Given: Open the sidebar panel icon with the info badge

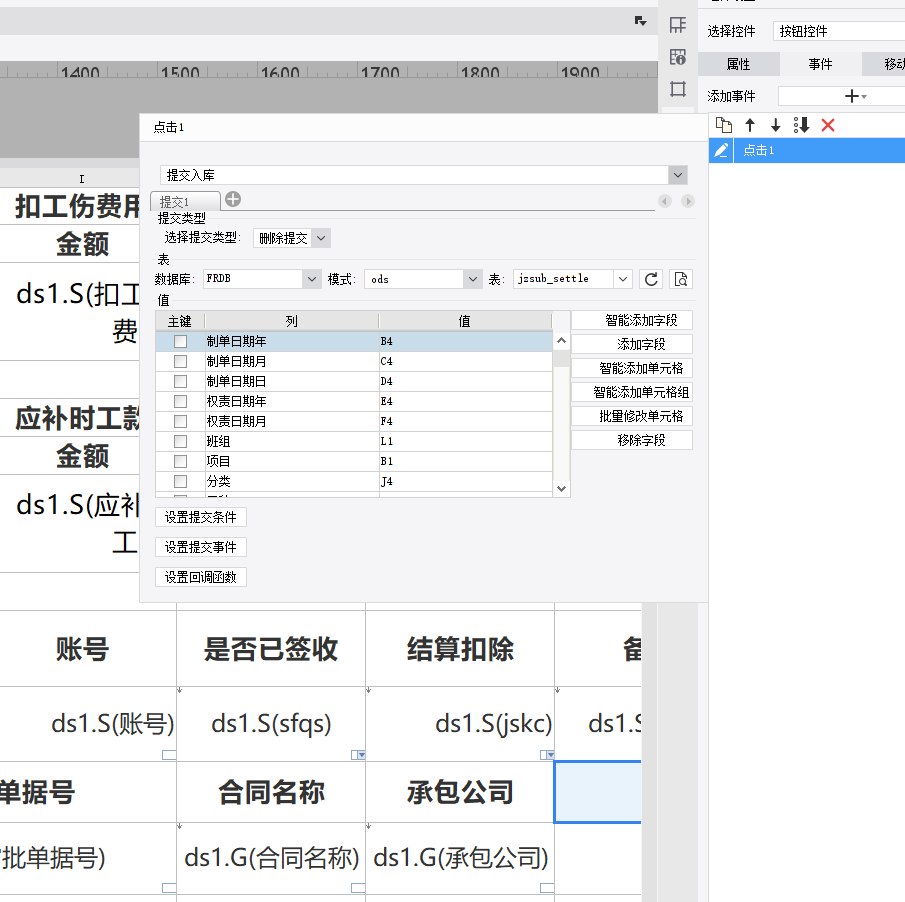Looking at the screenshot, I should [x=678, y=57].
